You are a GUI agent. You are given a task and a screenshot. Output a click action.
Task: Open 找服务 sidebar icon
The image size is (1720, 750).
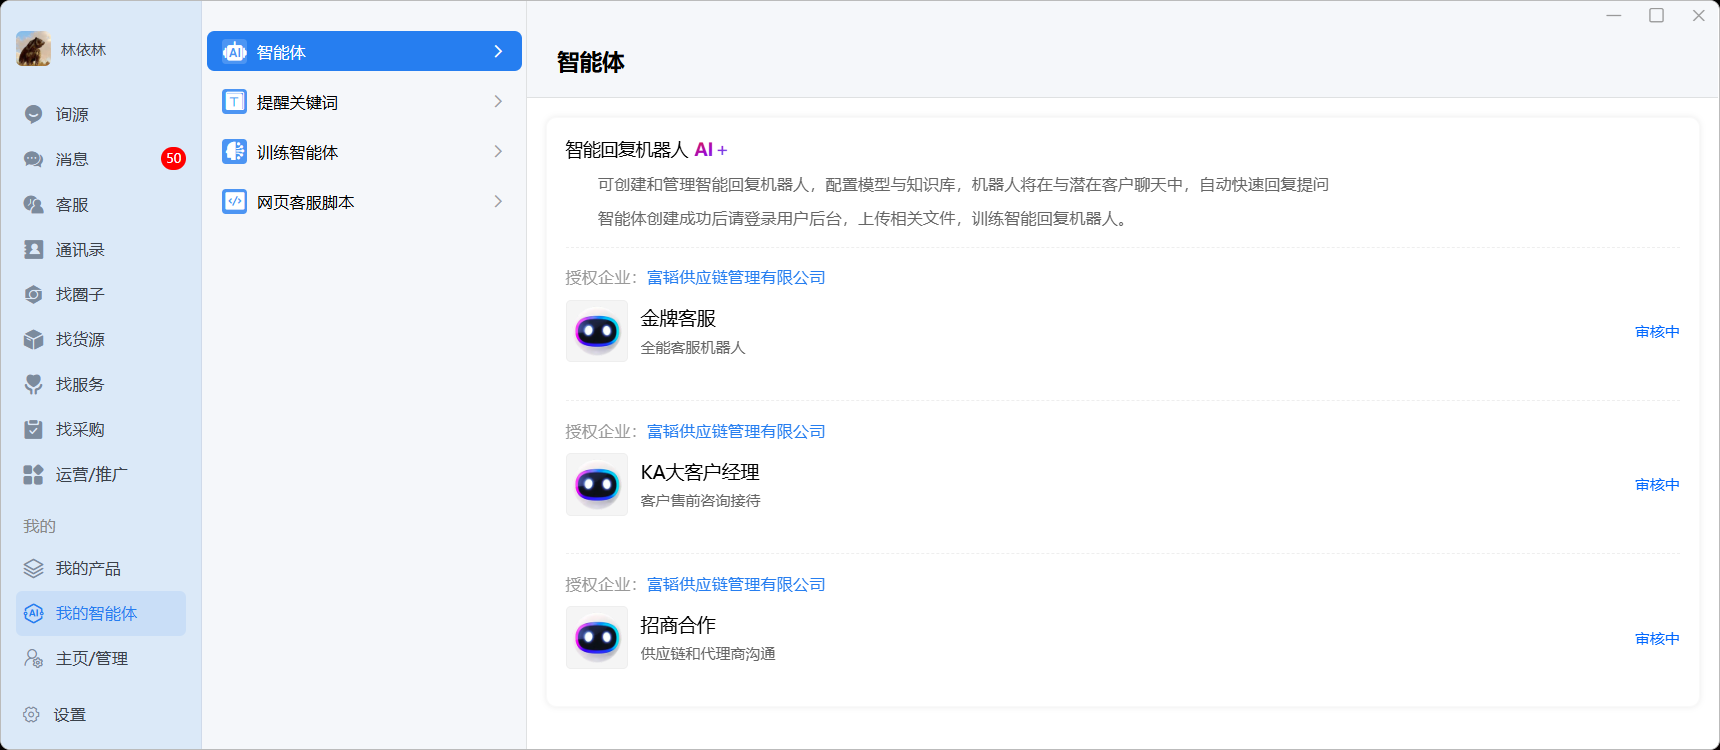pyautogui.click(x=34, y=384)
